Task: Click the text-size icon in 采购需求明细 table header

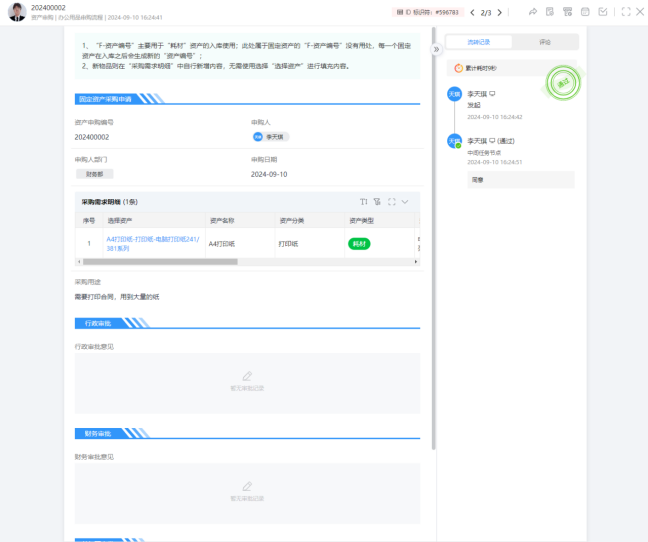Action: pos(364,201)
